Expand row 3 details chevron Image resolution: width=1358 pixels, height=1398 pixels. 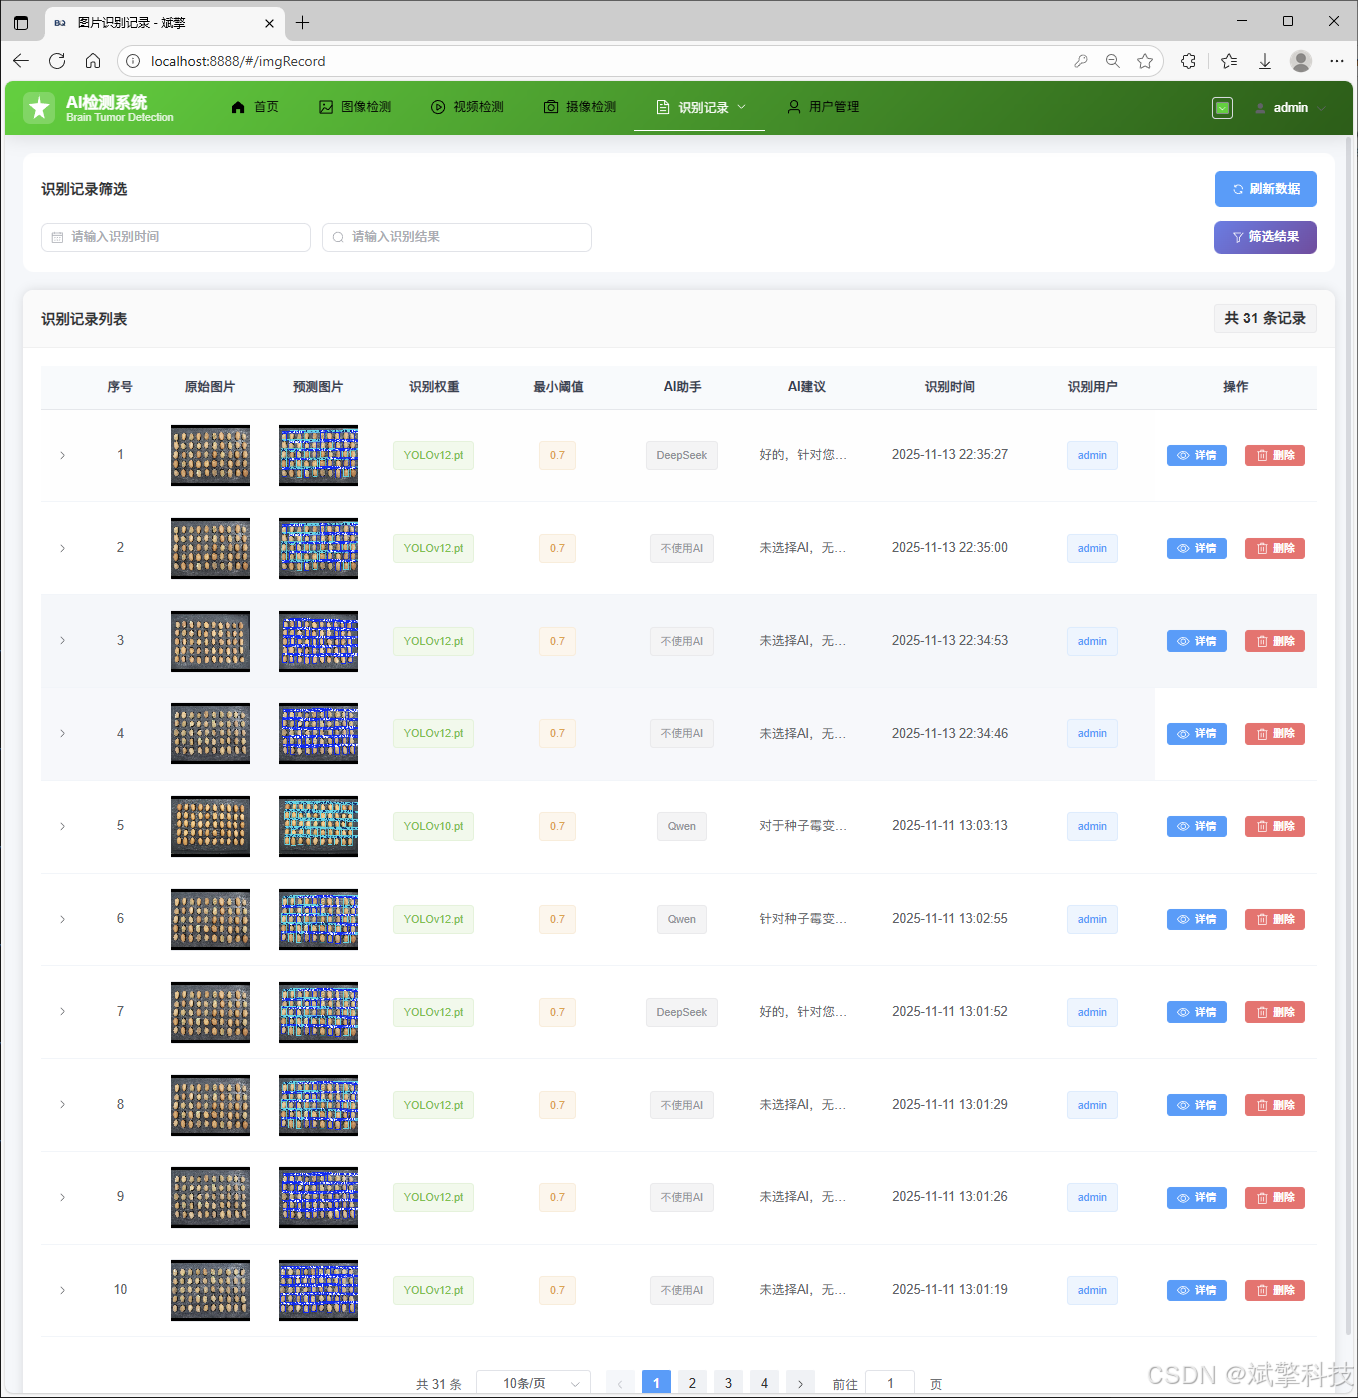point(62,641)
